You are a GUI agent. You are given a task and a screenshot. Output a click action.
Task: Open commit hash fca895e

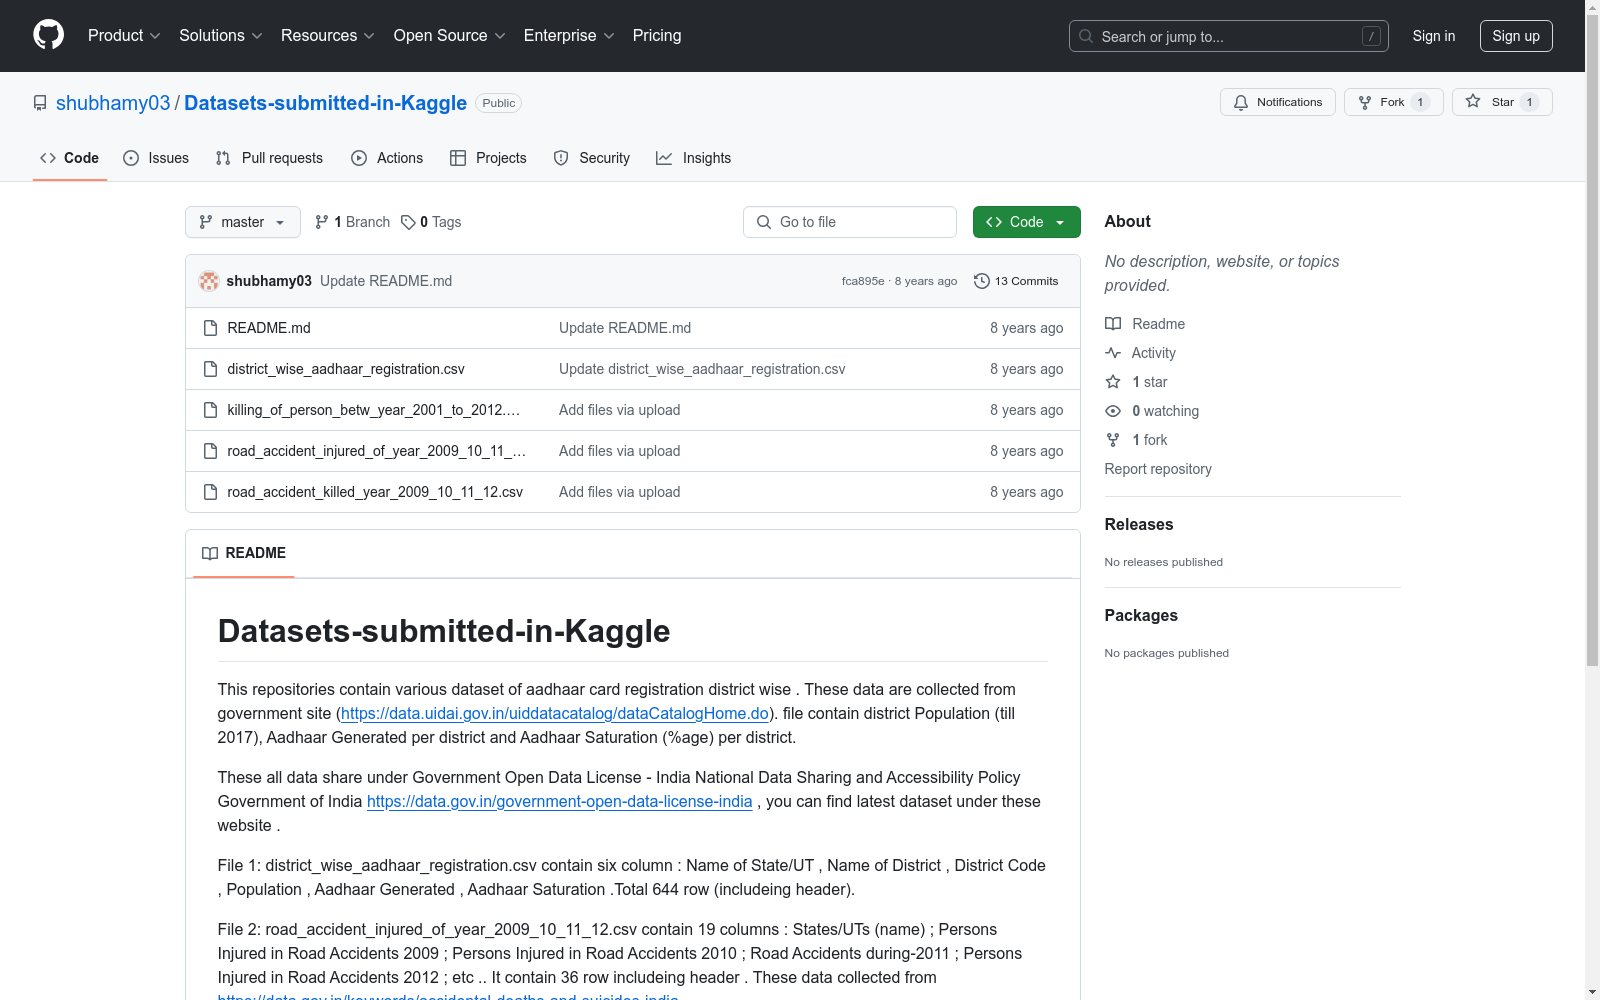tap(863, 281)
